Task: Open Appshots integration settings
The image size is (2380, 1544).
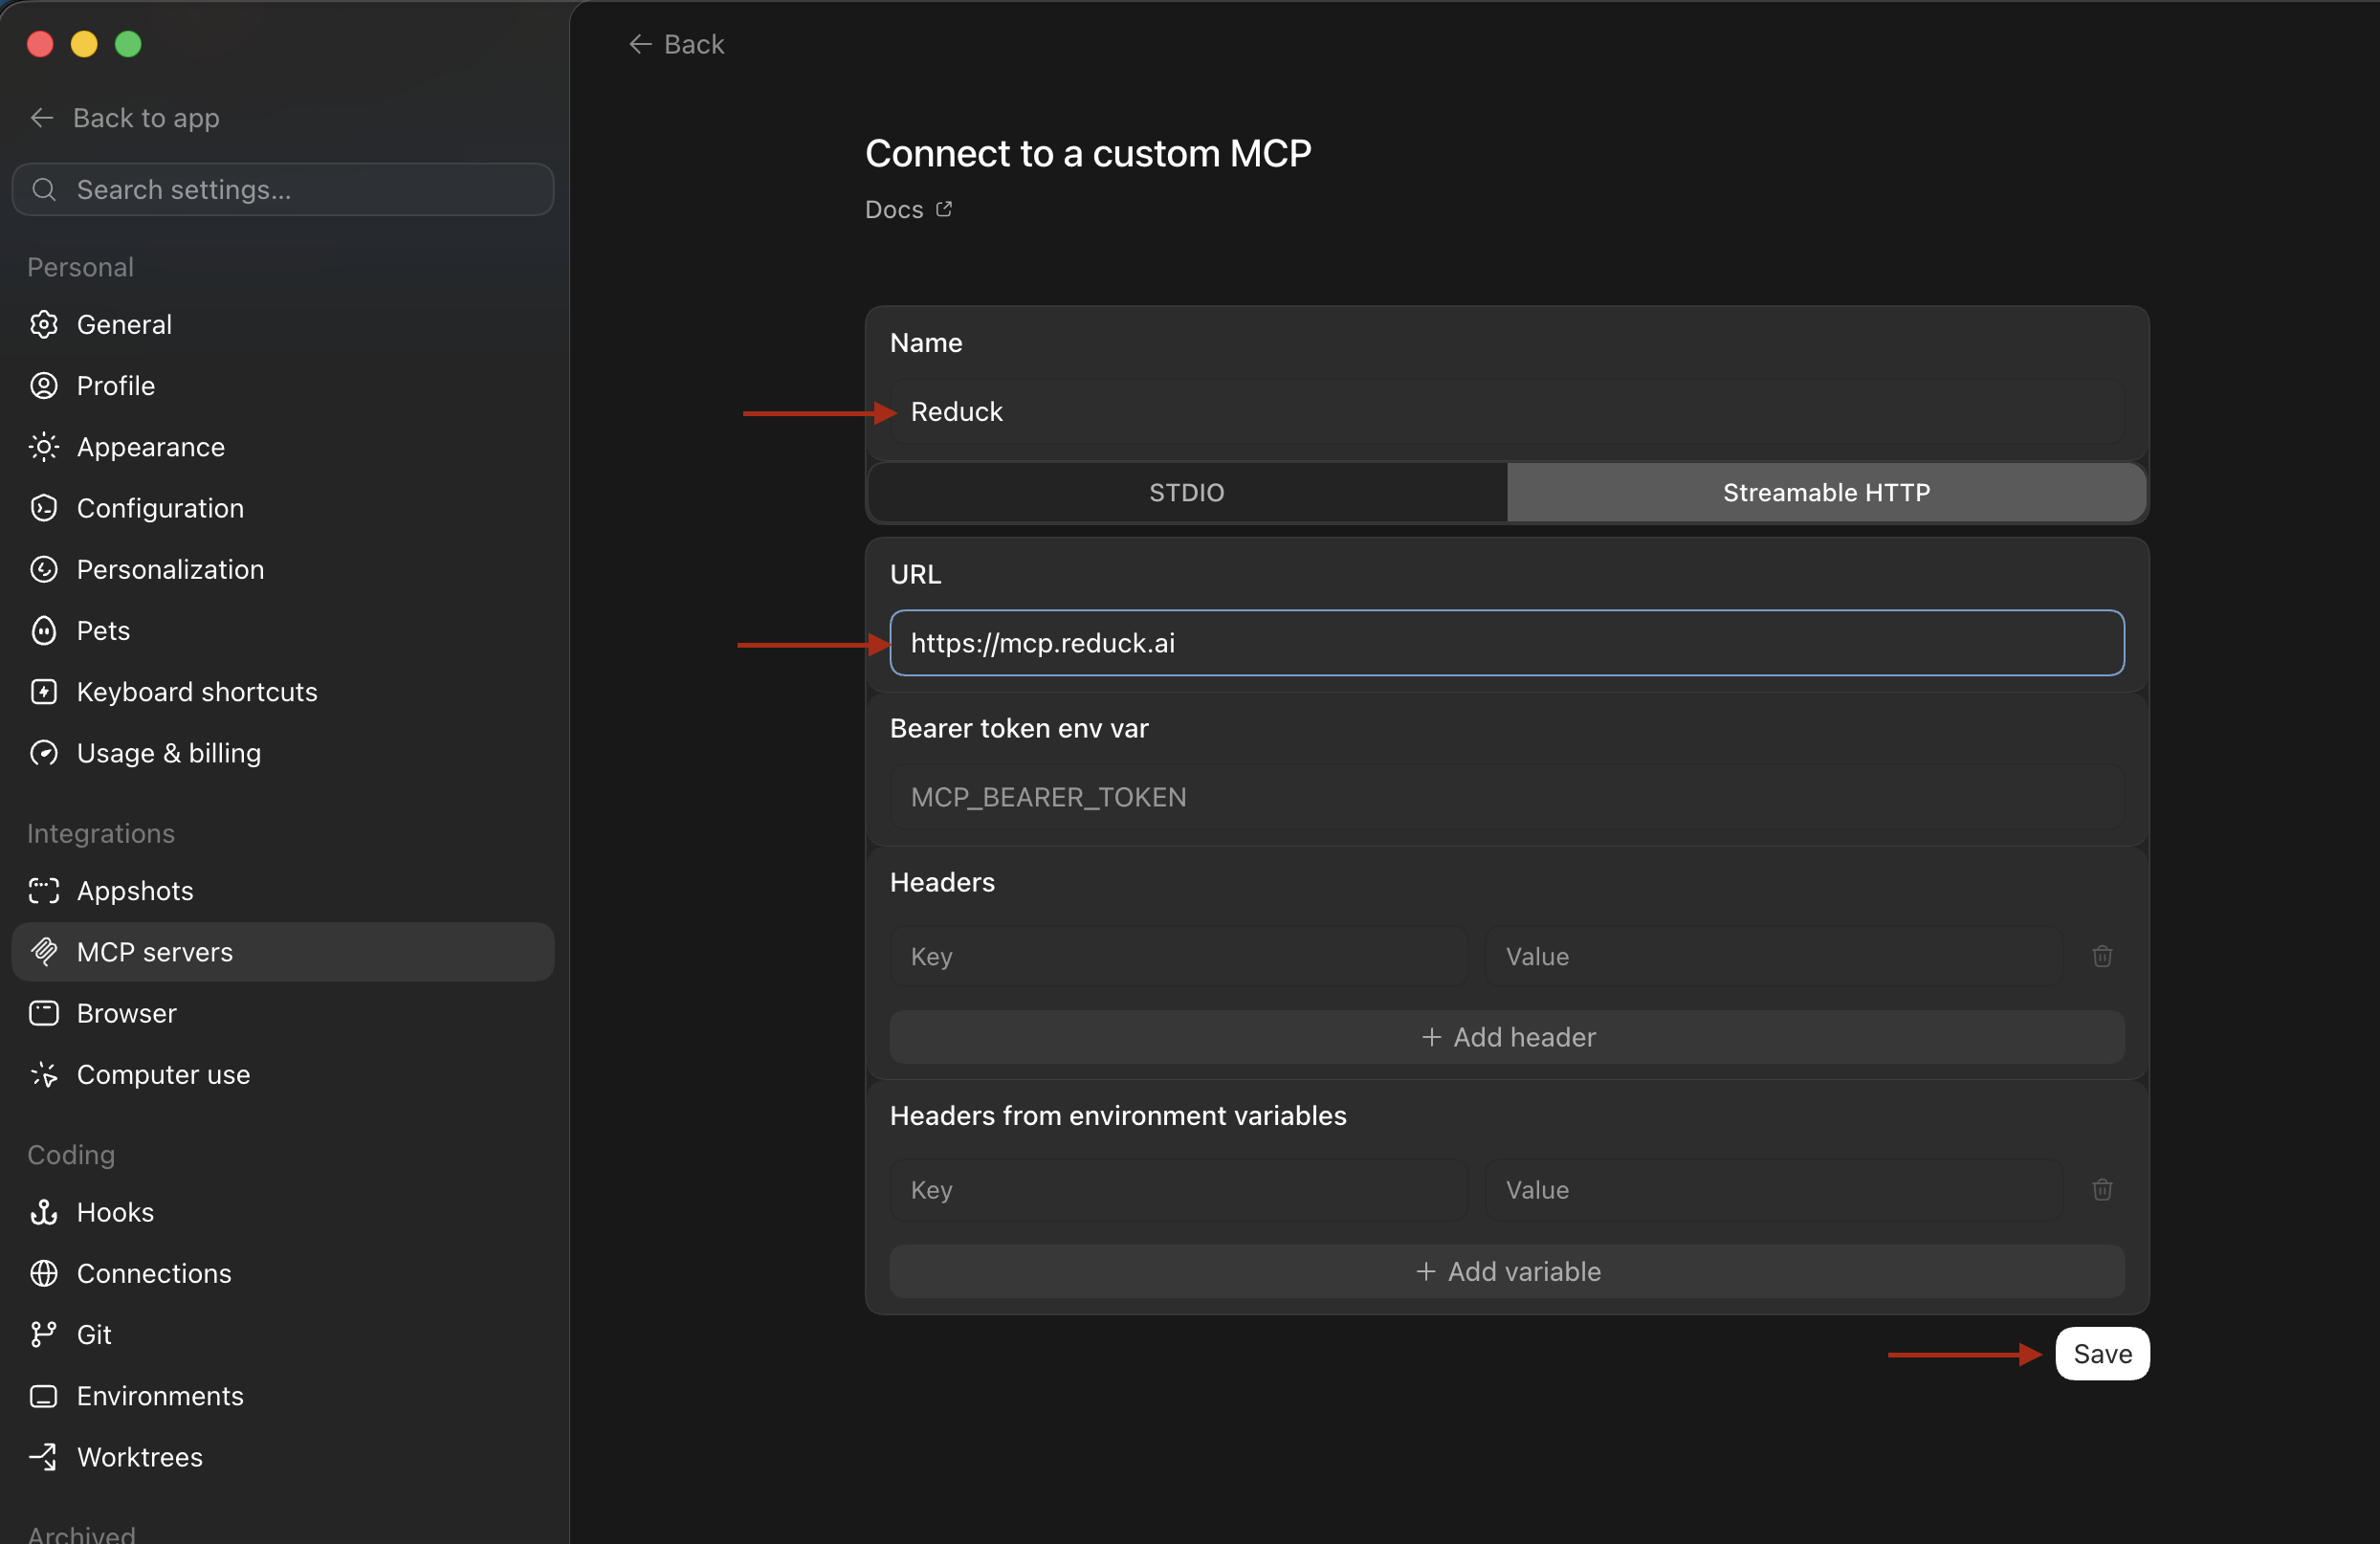Action: (x=283, y=891)
